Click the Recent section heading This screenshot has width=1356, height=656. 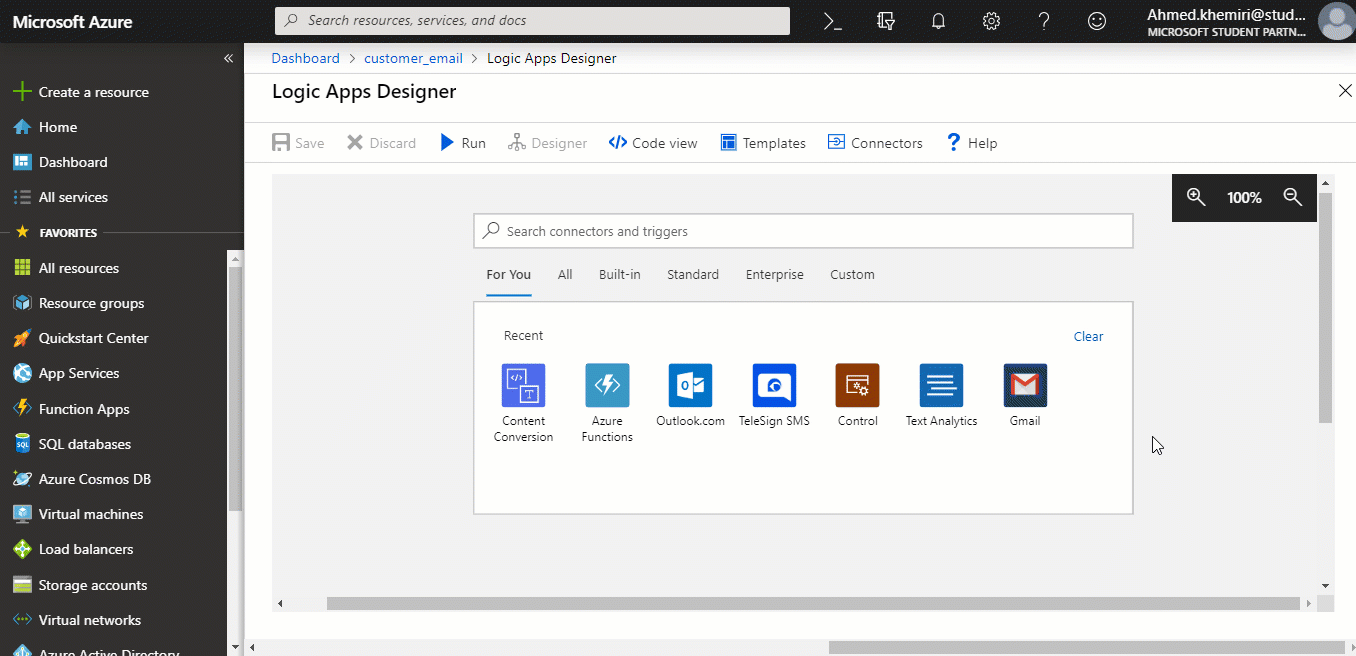click(x=524, y=336)
